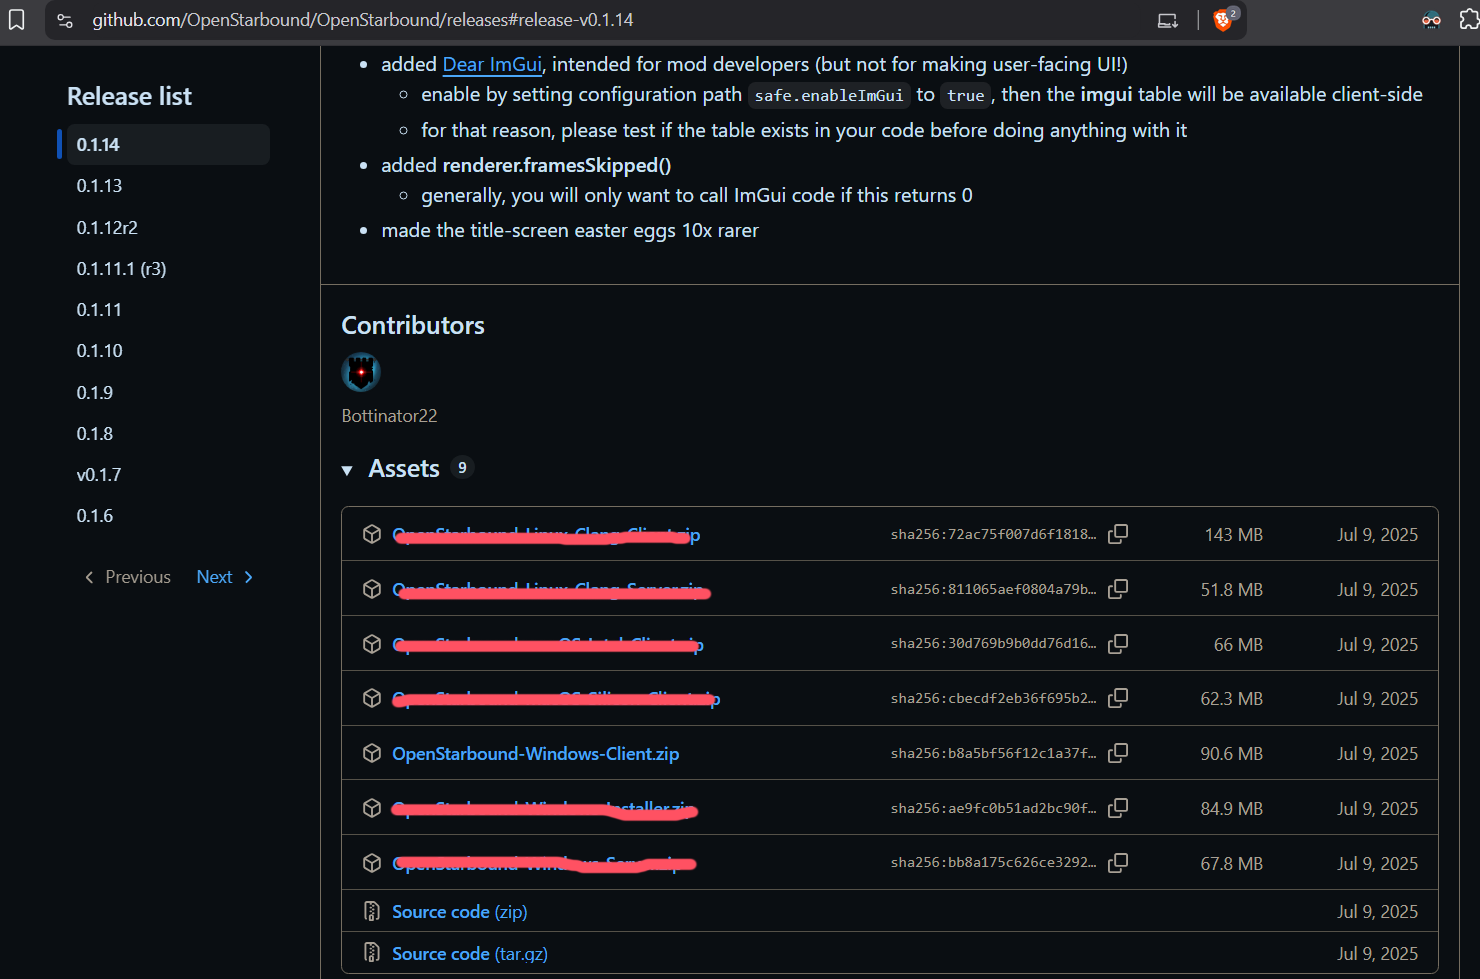The height and width of the screenshot is (979, 1480).
Task: Click the package icon in the 62.3 MB row
Action: pos(372,698)
